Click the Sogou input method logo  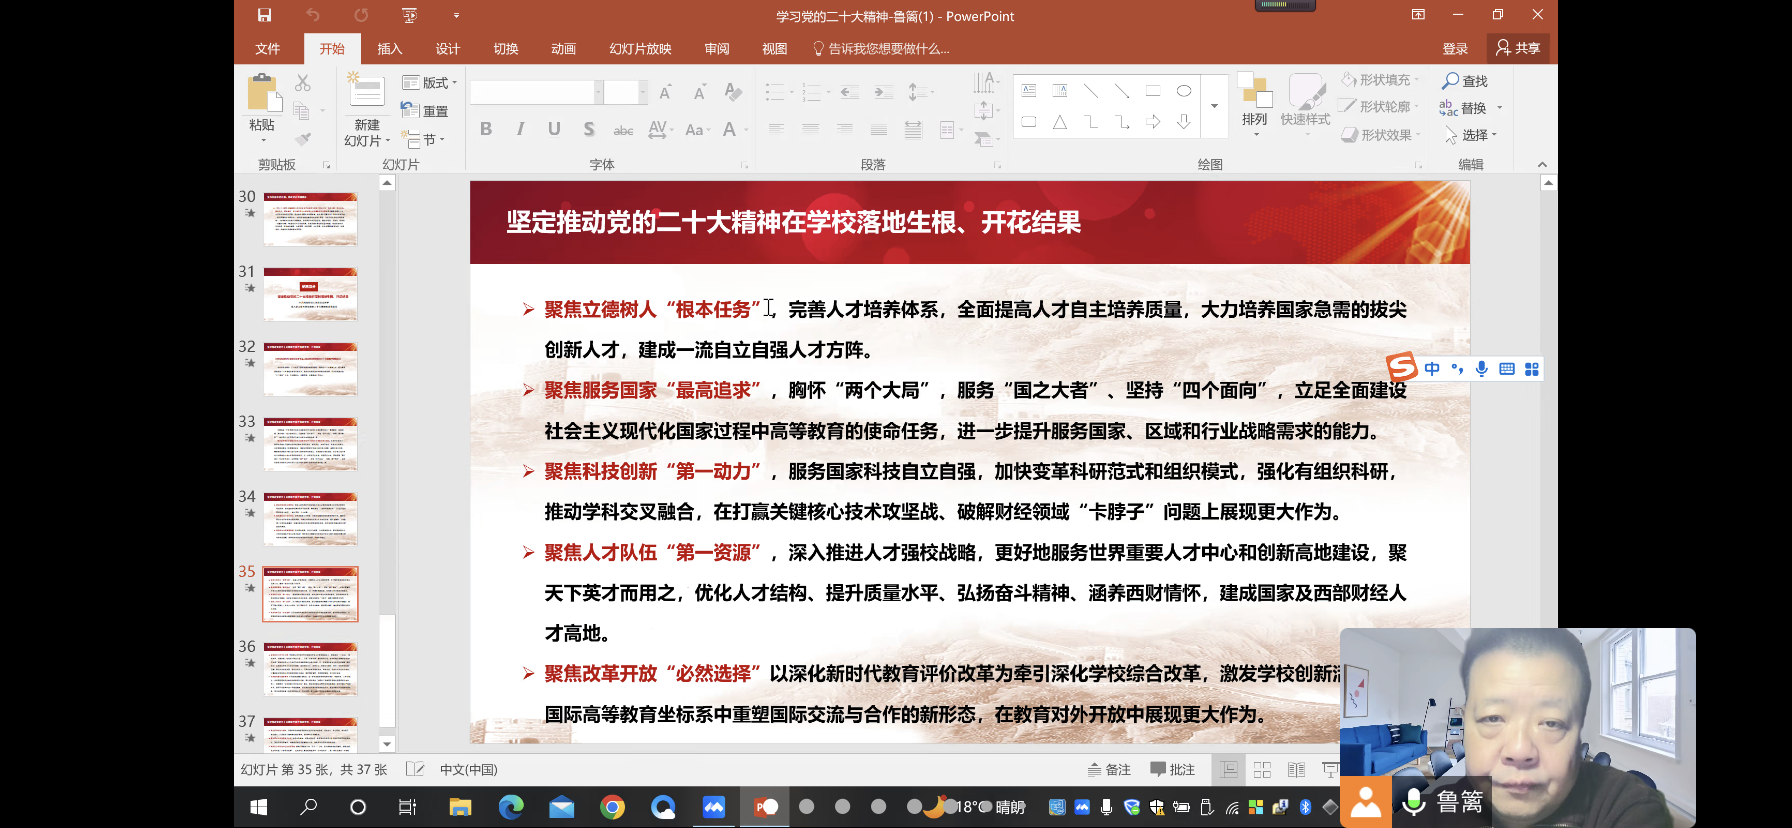1402,368
